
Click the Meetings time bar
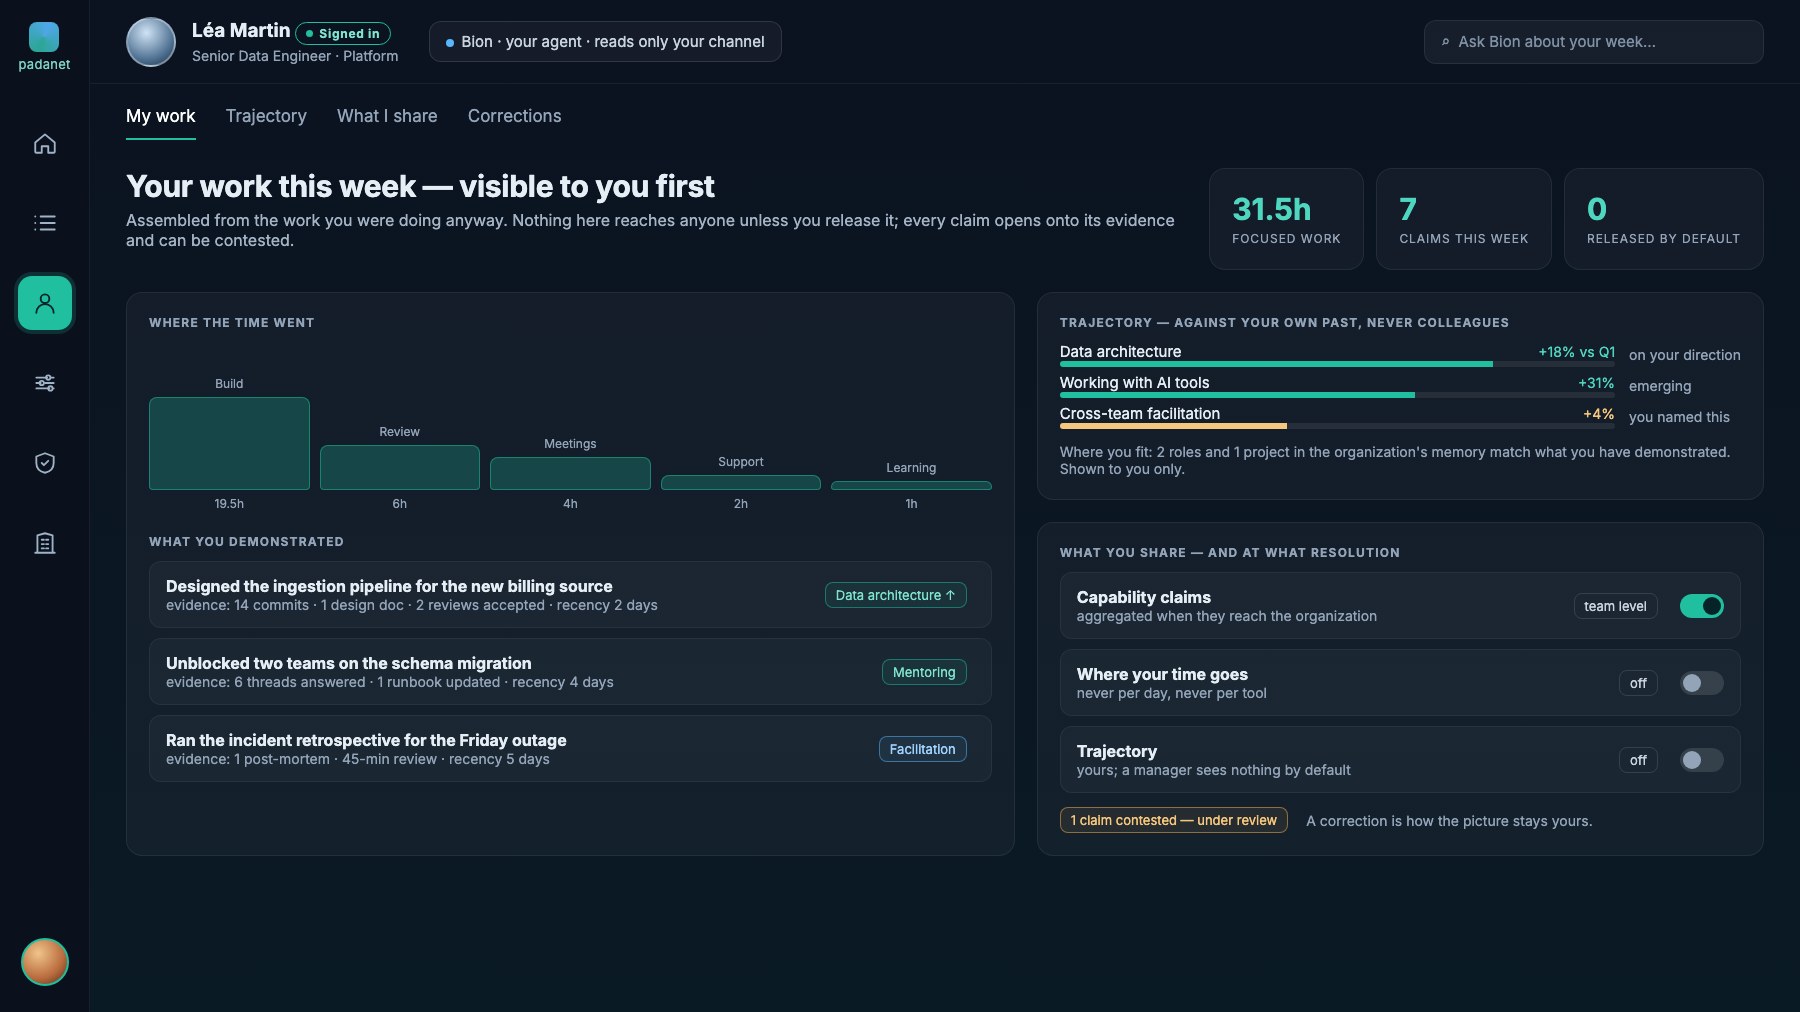(x=570, y=473)
